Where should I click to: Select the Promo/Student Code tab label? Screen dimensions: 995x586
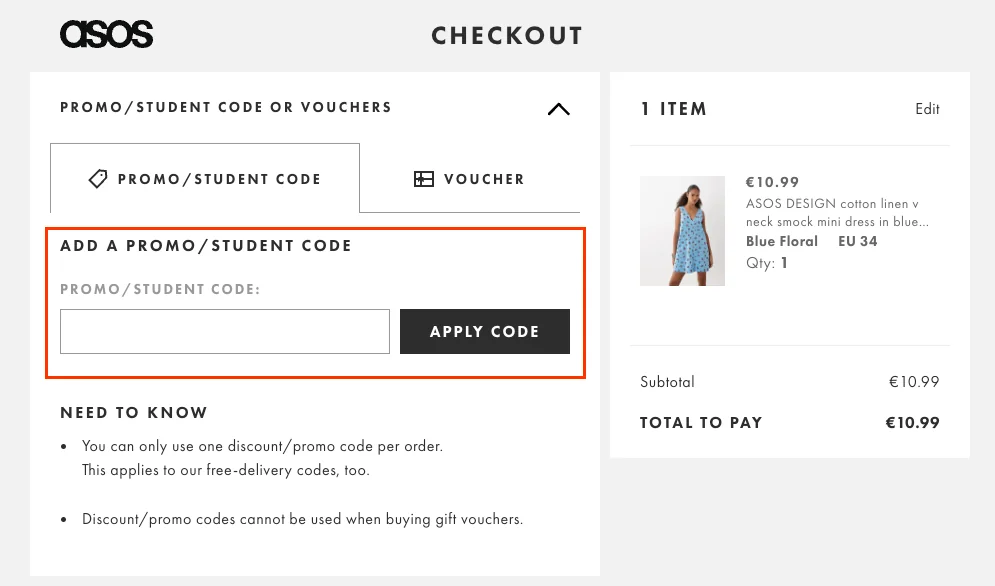219,180
